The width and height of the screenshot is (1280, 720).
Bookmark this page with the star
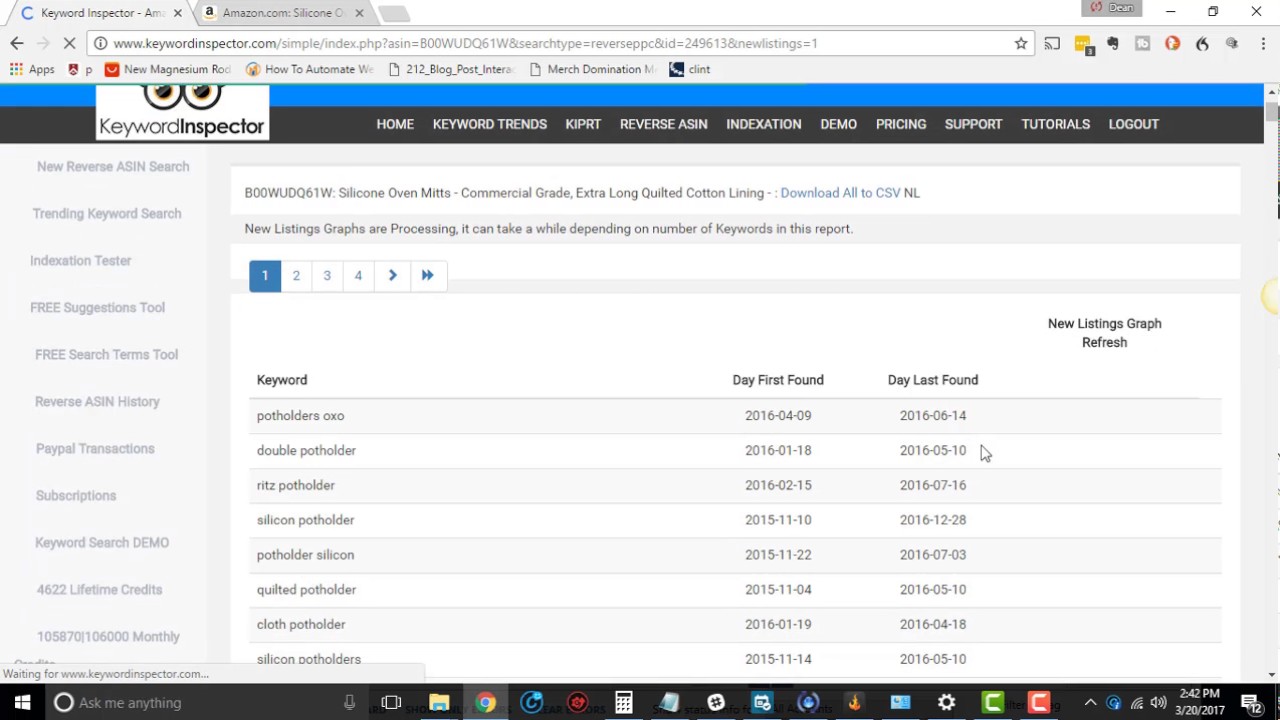click(1021, 43)
